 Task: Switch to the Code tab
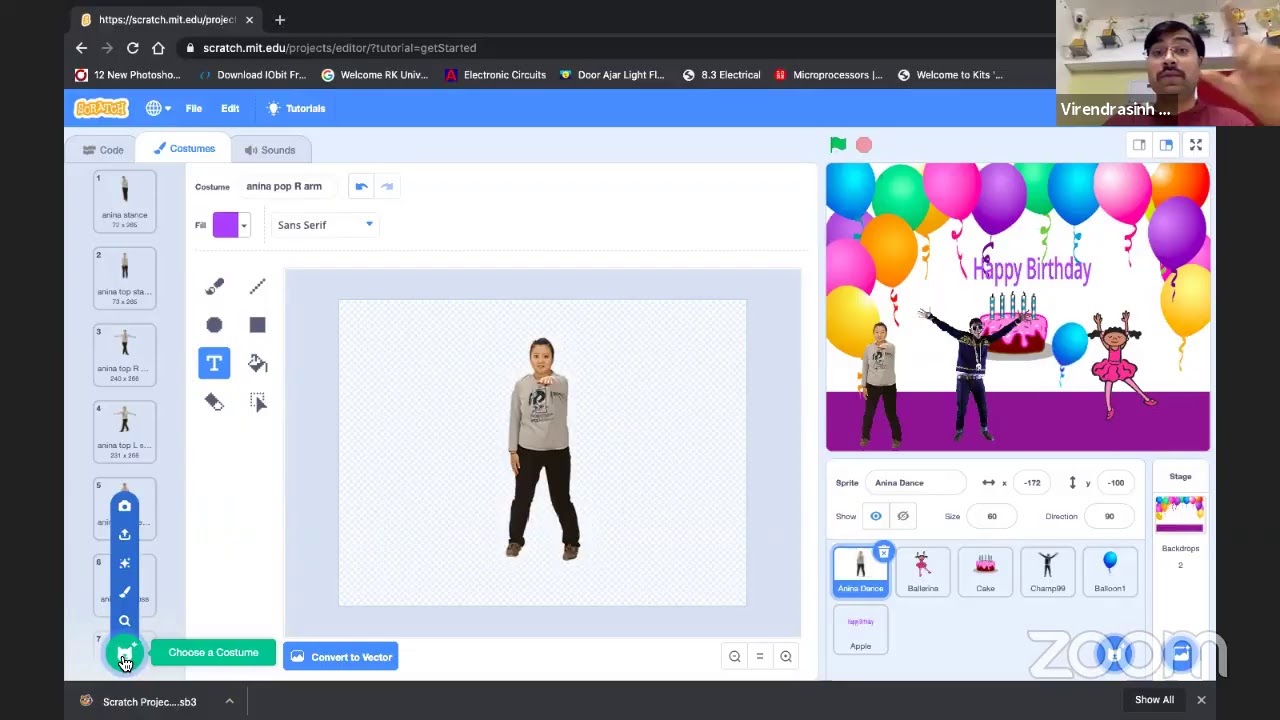click(x=103, y=150)
